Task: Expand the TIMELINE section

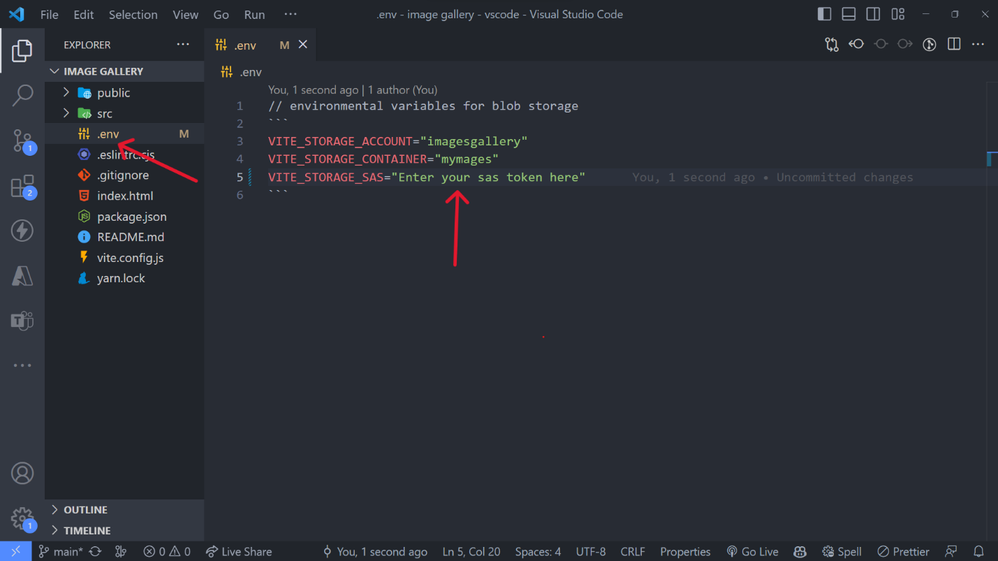Action: coord(124,530)
